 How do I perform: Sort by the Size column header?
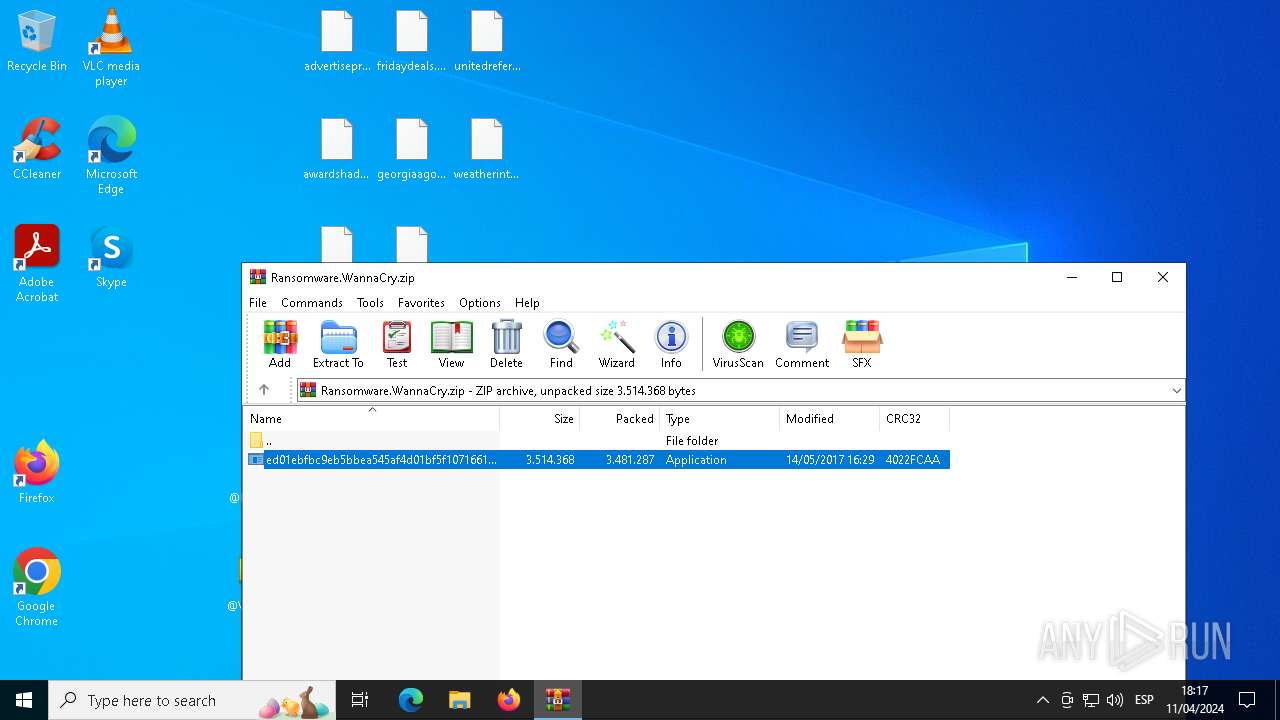click(540, 418)
